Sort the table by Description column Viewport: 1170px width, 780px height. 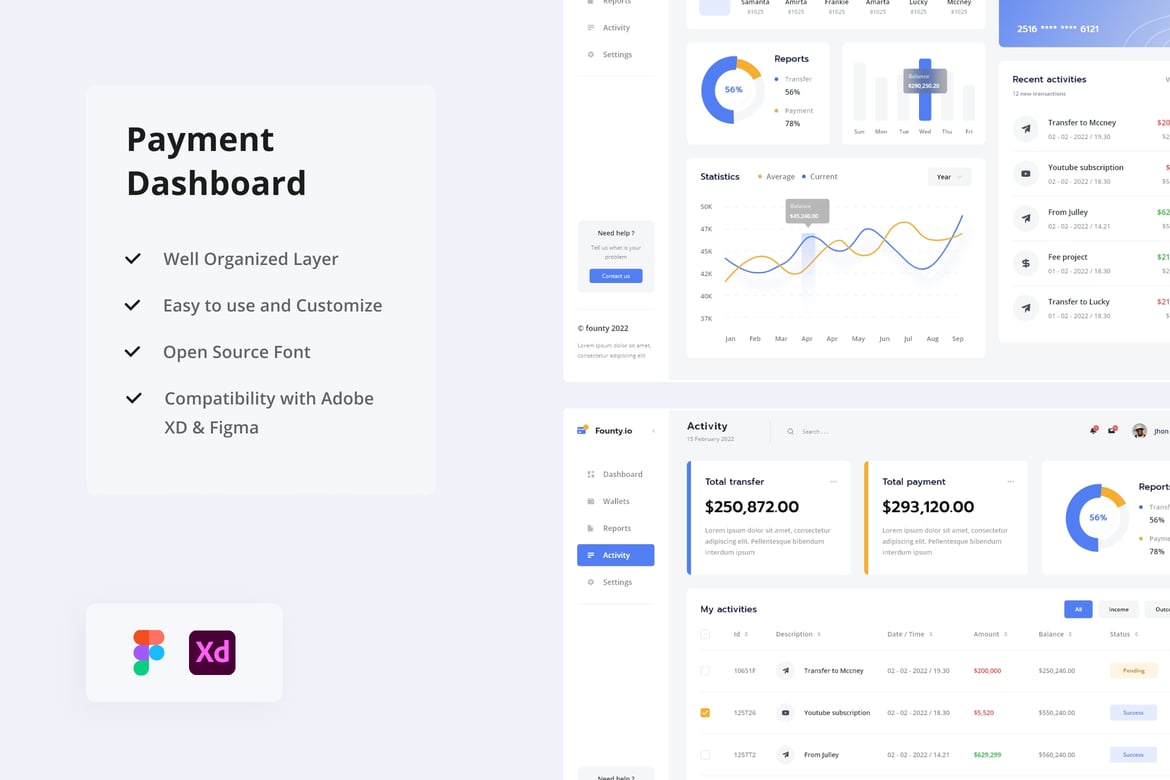pyautogui.click(x=798, y=634)
